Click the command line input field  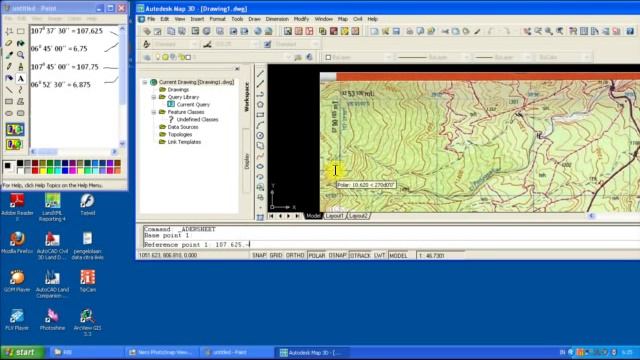click(x=390, y=244)
